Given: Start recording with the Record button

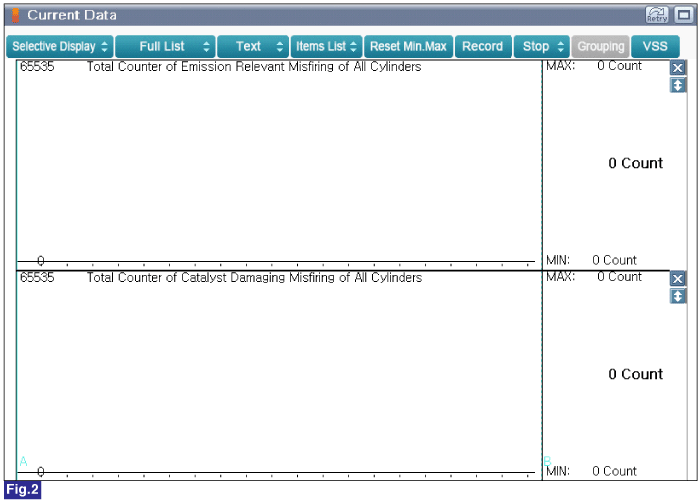Looking at the screenshot, I should (x=483, y=46).
